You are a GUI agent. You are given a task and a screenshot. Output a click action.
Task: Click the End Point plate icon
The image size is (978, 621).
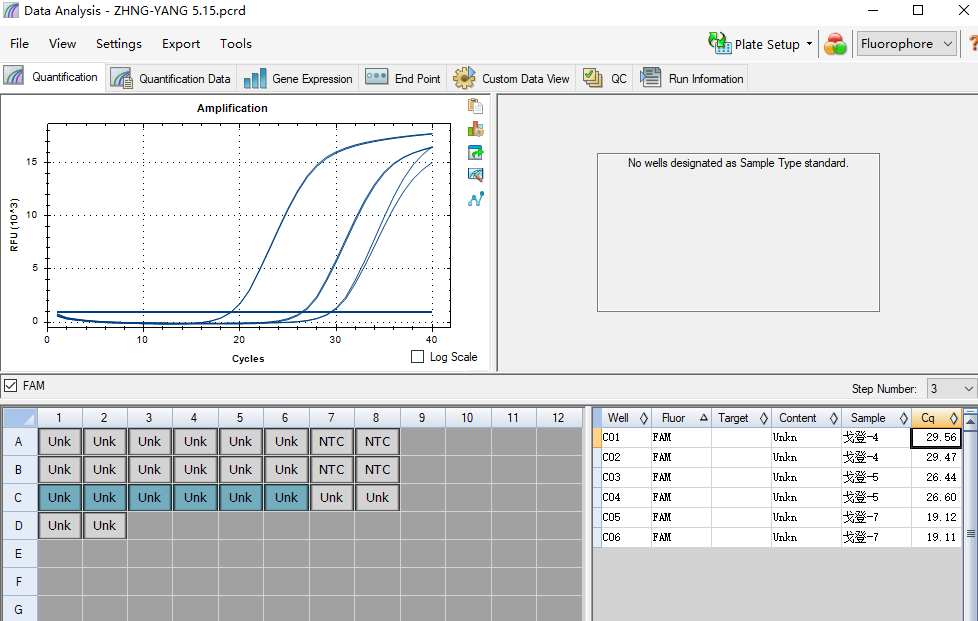coord(376,77)
